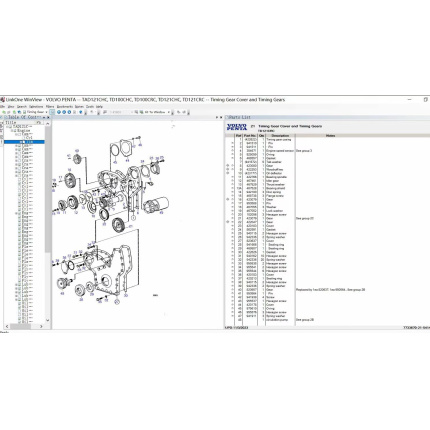Image resolution: width=430 pixels, height=430 pixels.
Task: Open the Selections menu
Action: pyautogui.click(x=36, y=107)
